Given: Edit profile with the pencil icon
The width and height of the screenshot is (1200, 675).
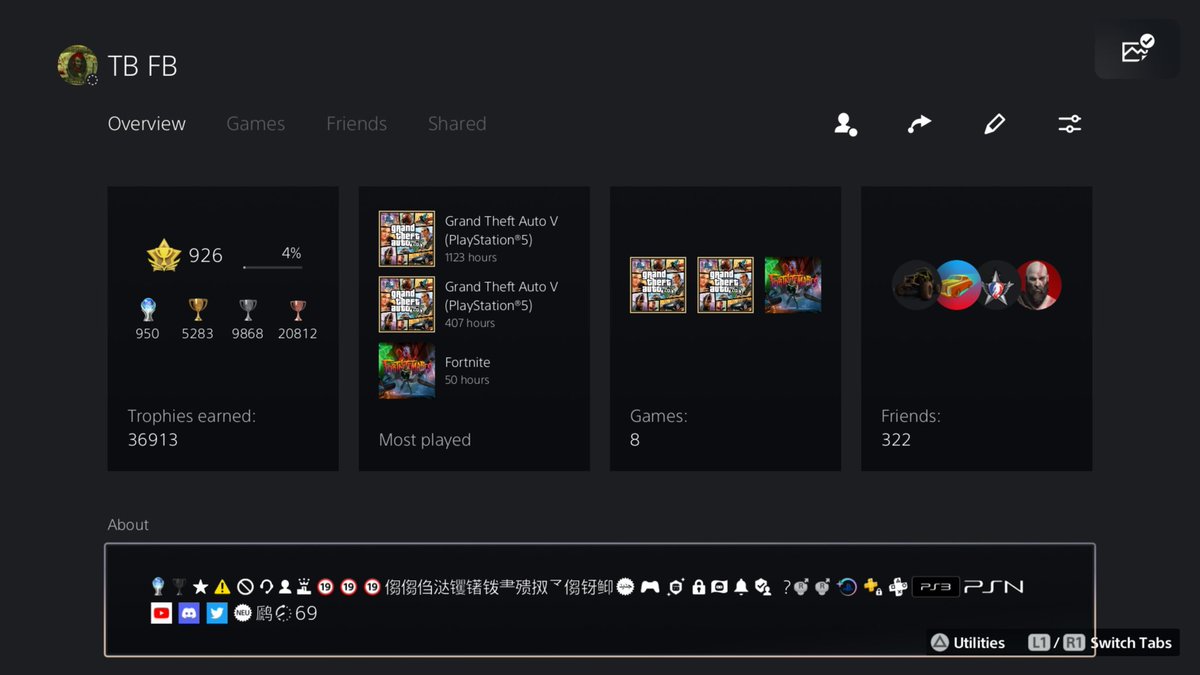Looking at the screenshot, I should point(994,124).
